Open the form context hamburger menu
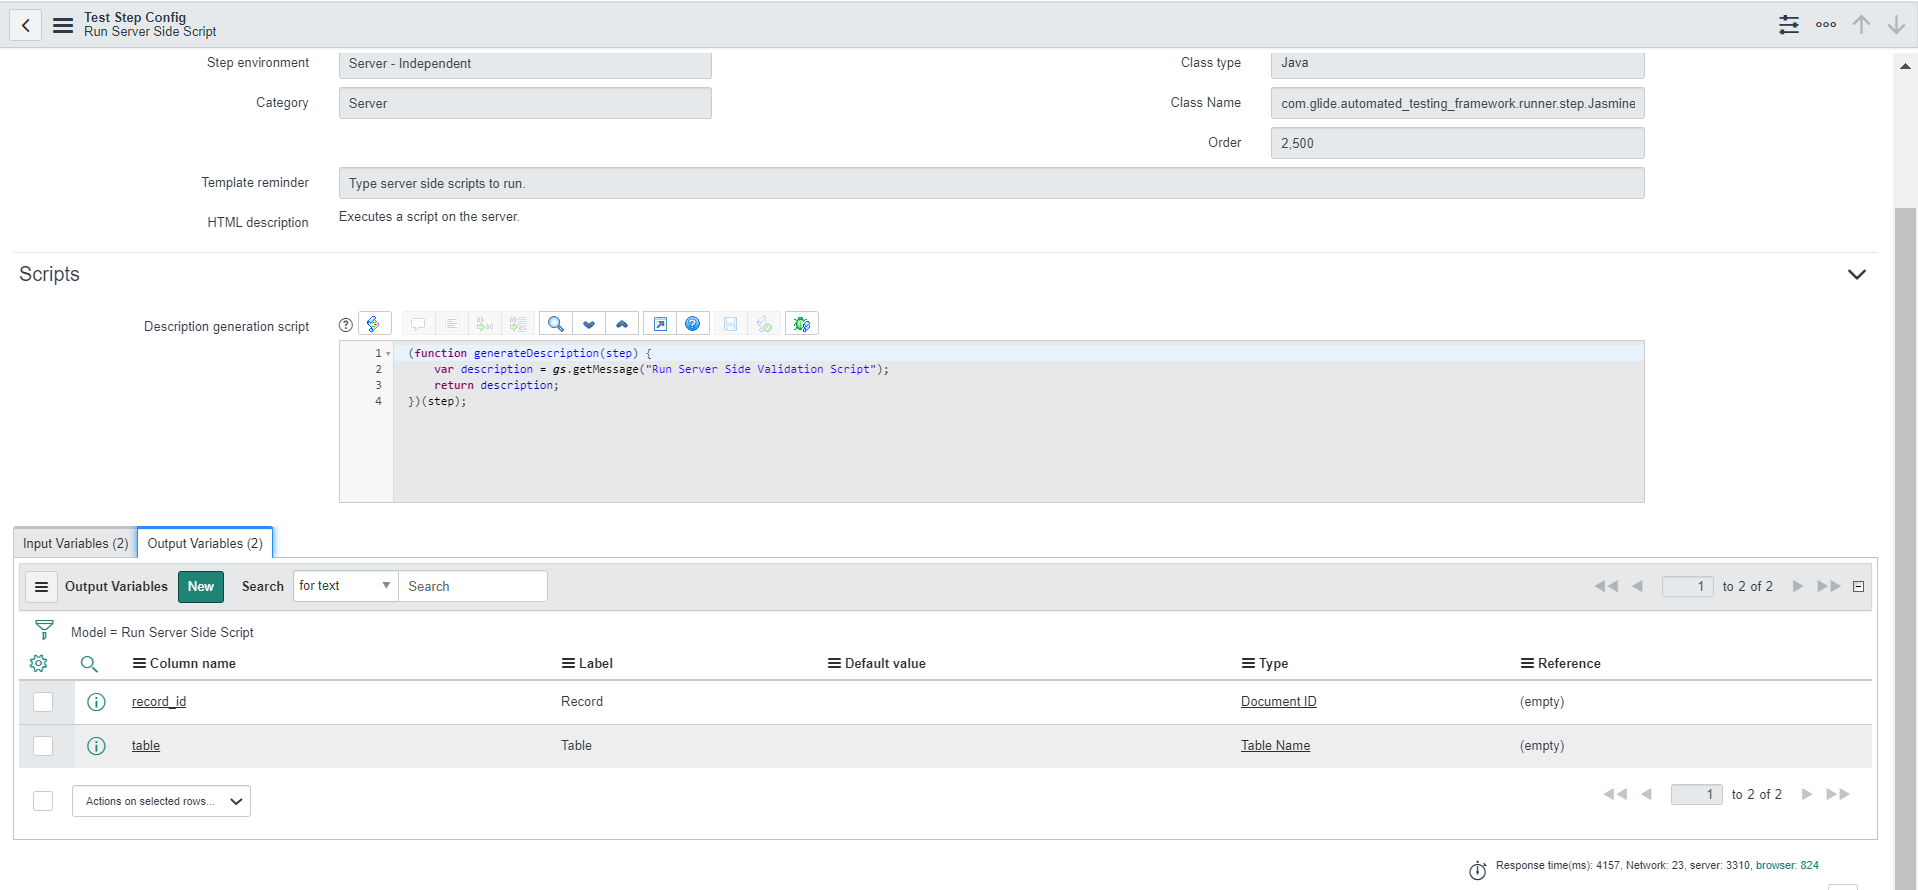Image resolution: width=1918 pixels, height=890 pixels. 63,26
